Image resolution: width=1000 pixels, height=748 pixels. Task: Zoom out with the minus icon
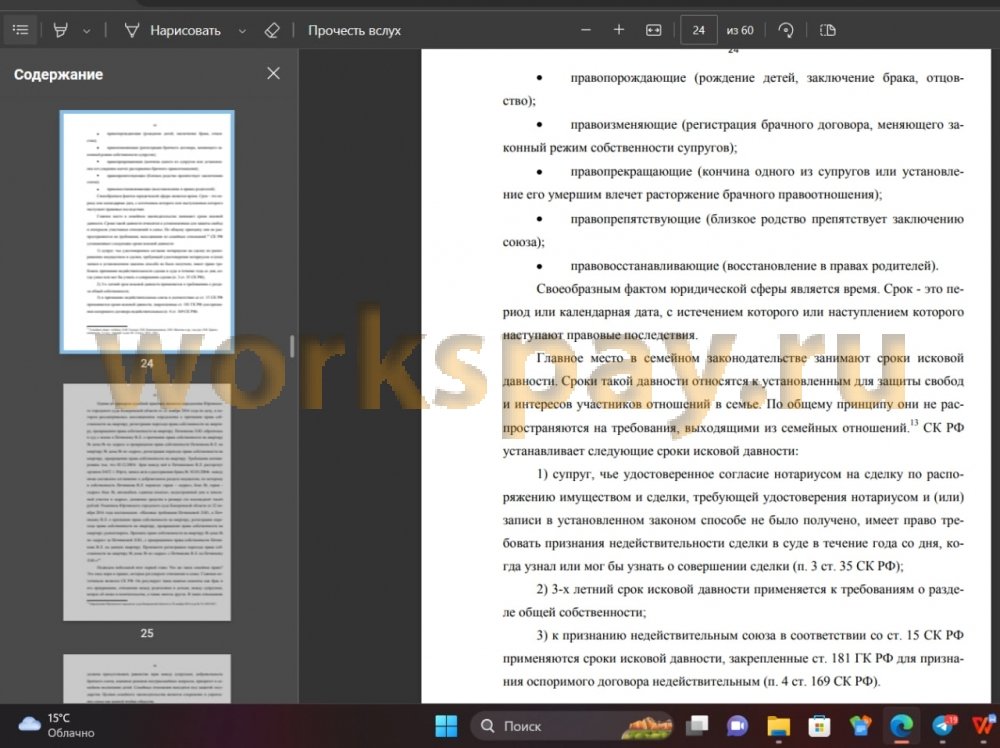click(586, 30)
